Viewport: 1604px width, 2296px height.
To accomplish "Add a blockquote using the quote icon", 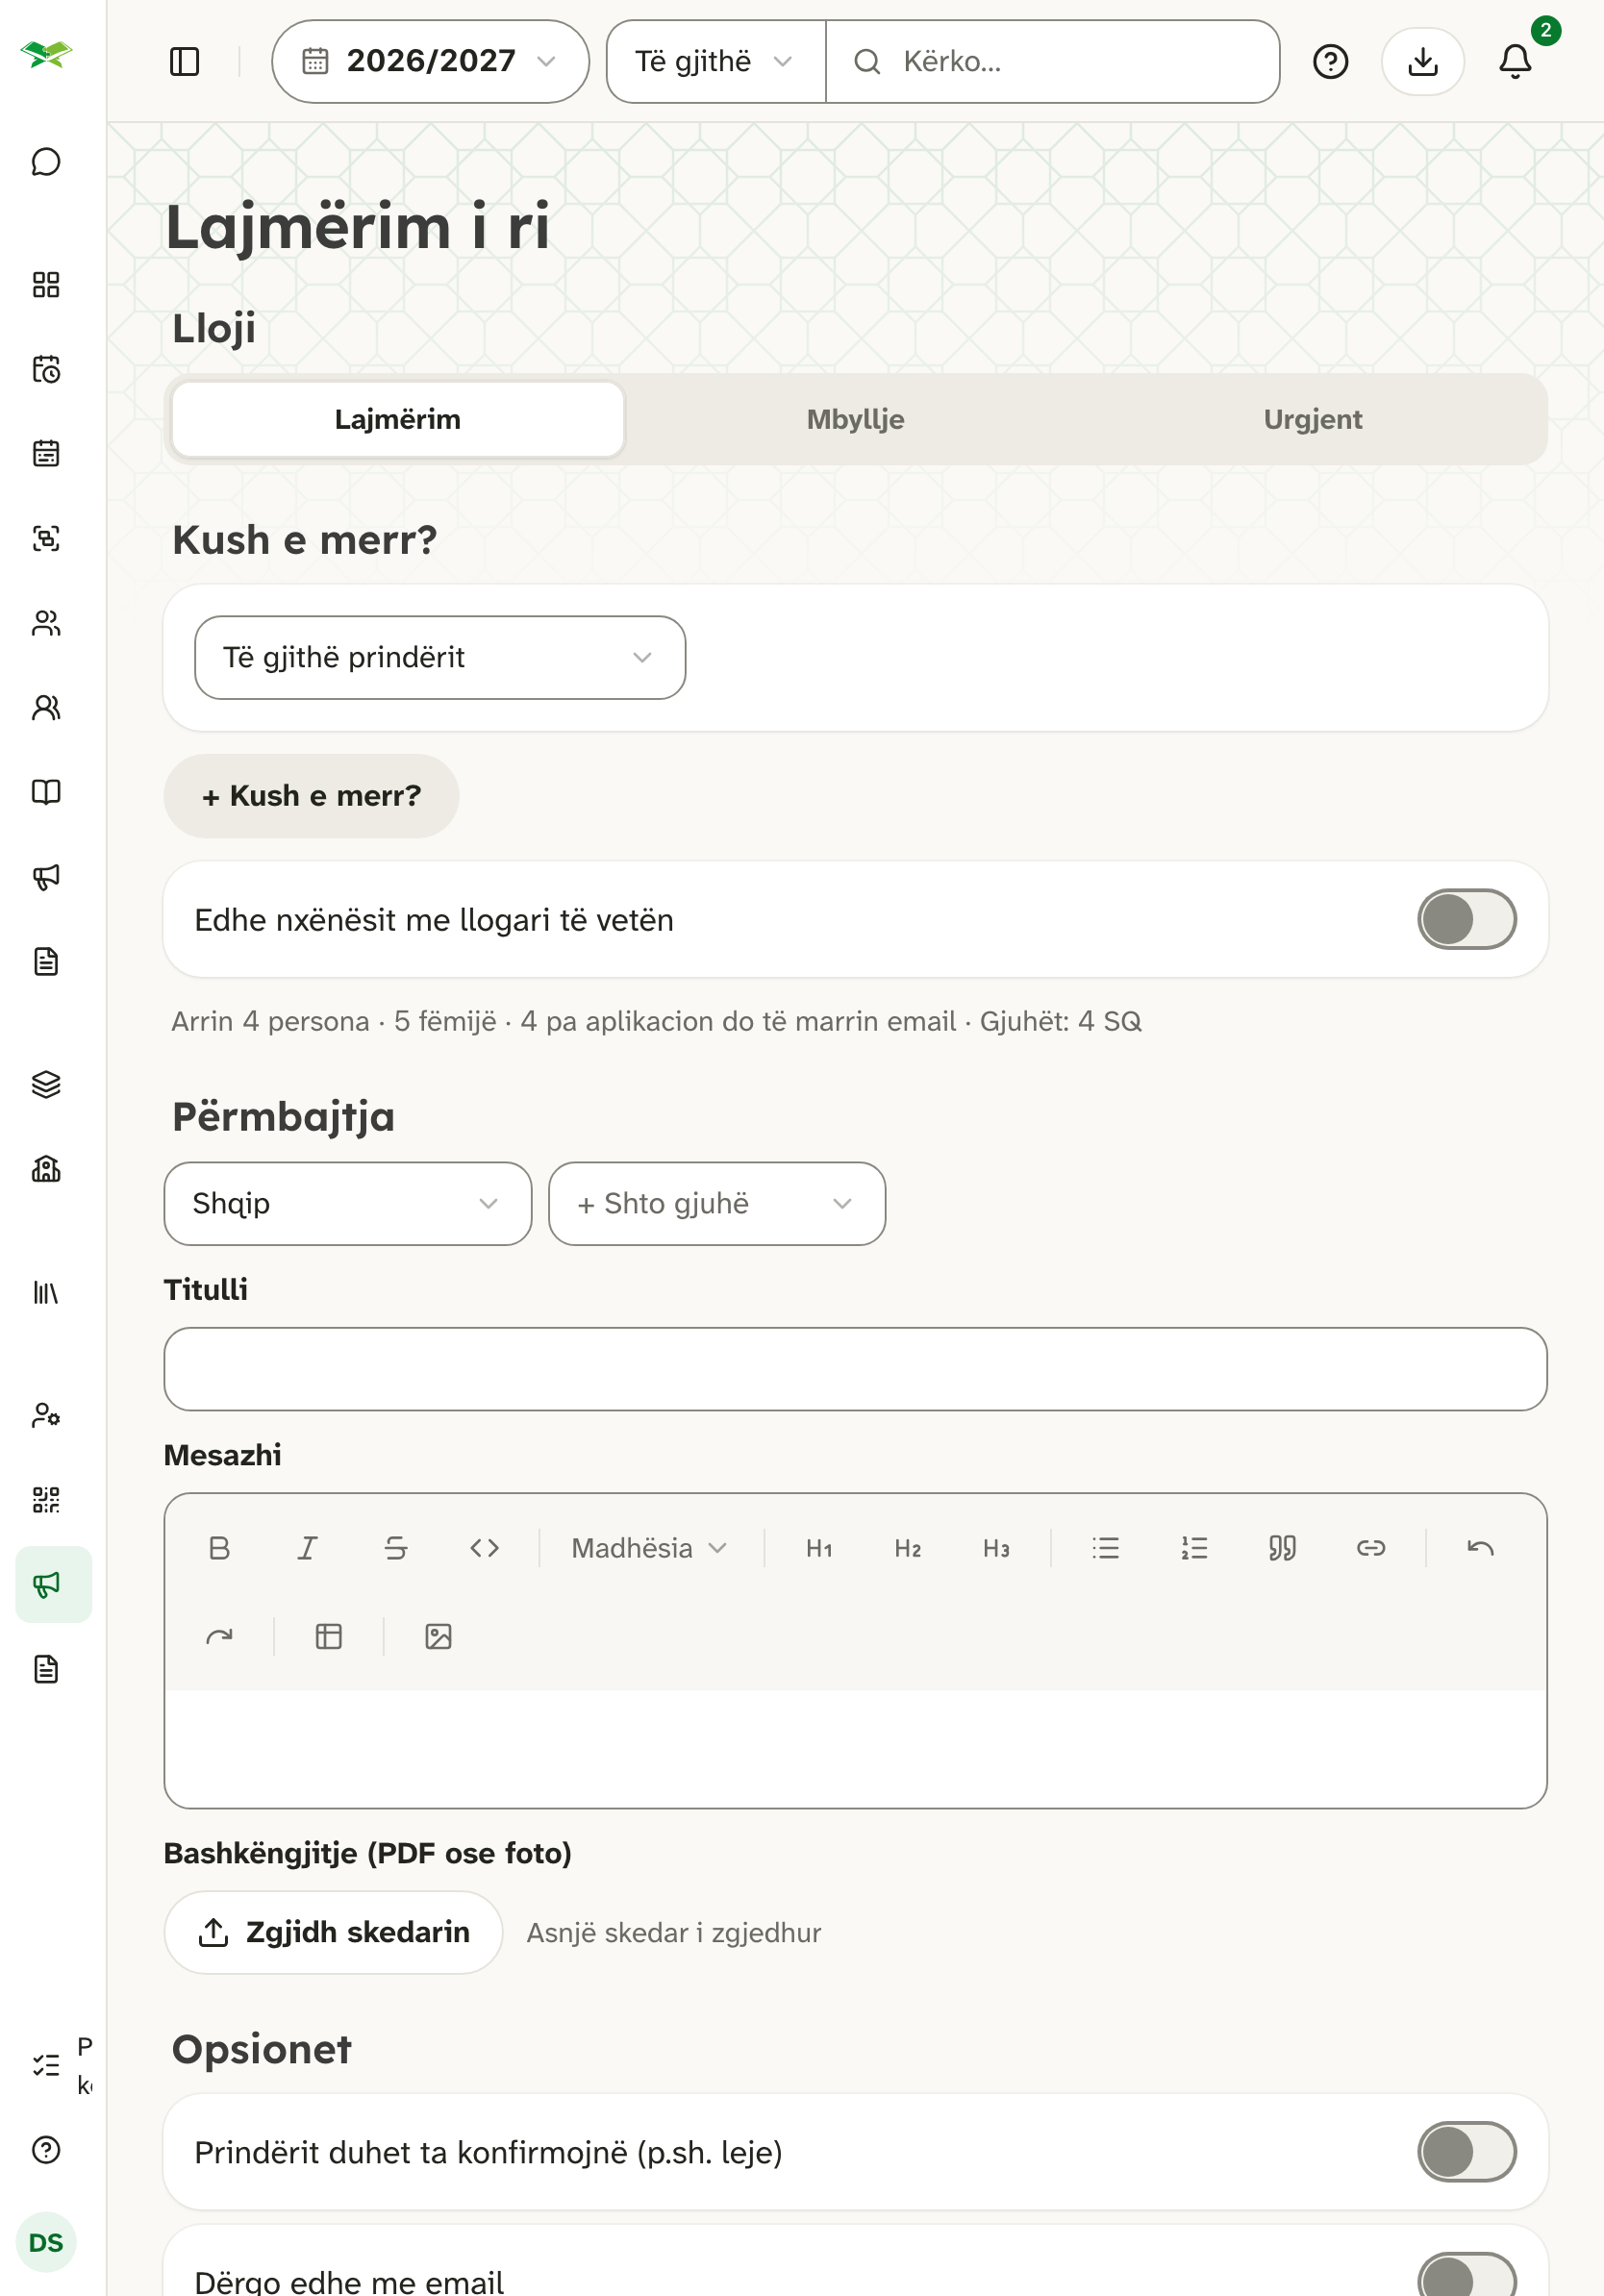I will (x=1282, y=1548).
